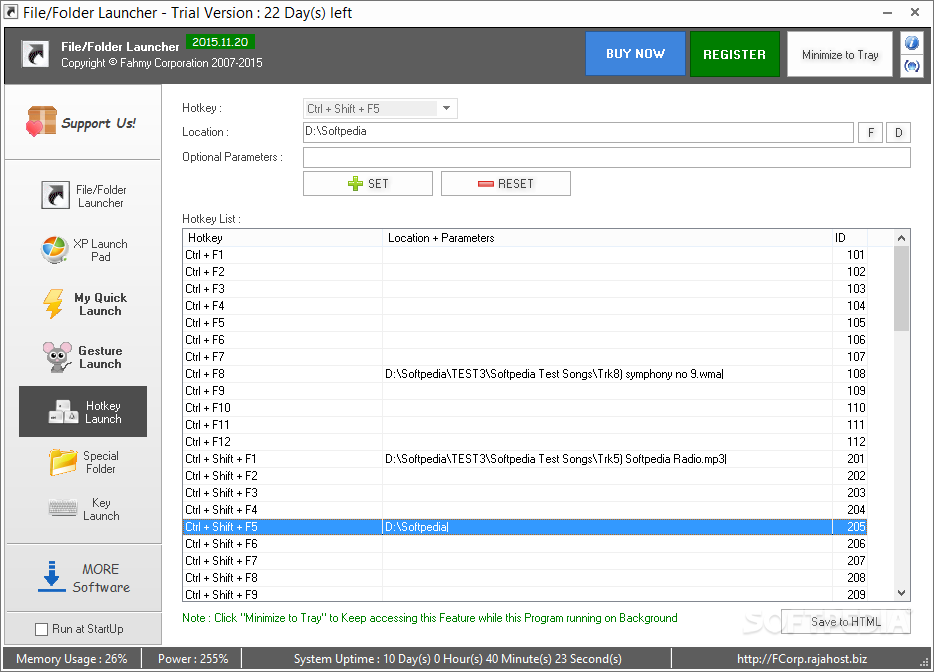
Task: Click scroll up arrow of hotkey list
Action: pos(901,238)
